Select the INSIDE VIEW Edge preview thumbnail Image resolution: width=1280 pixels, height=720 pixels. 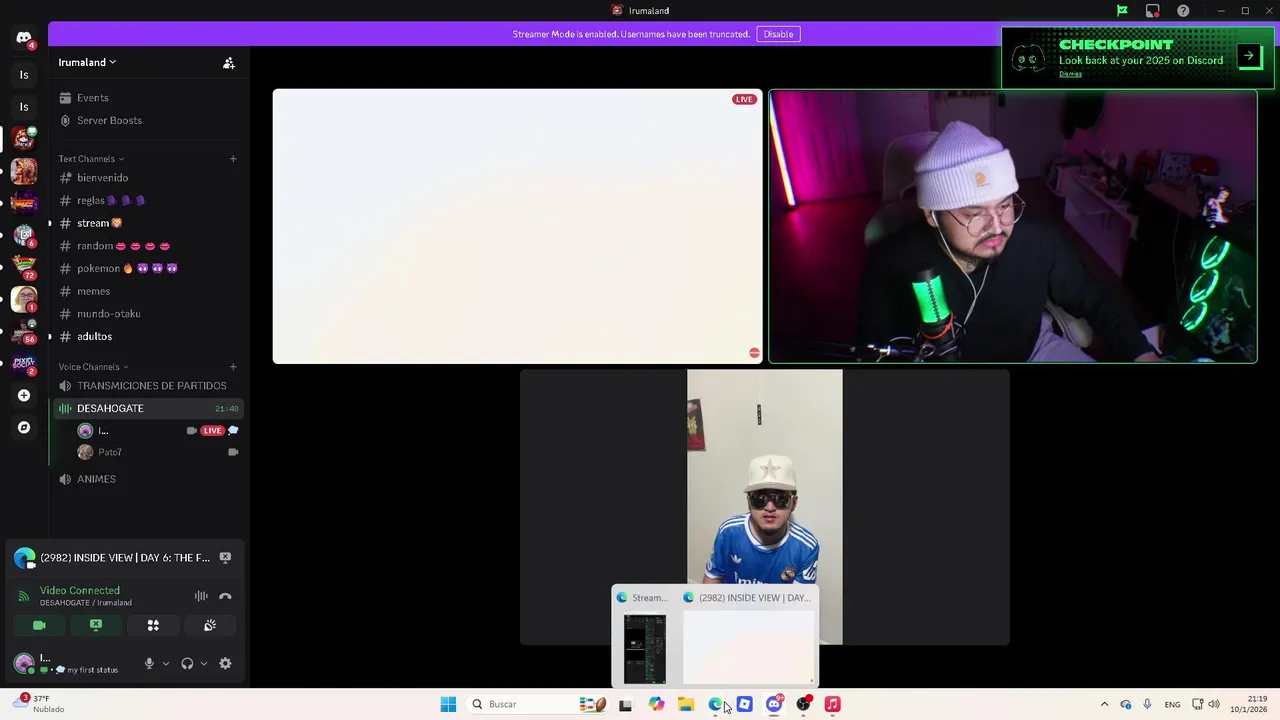tap(748, 648)
